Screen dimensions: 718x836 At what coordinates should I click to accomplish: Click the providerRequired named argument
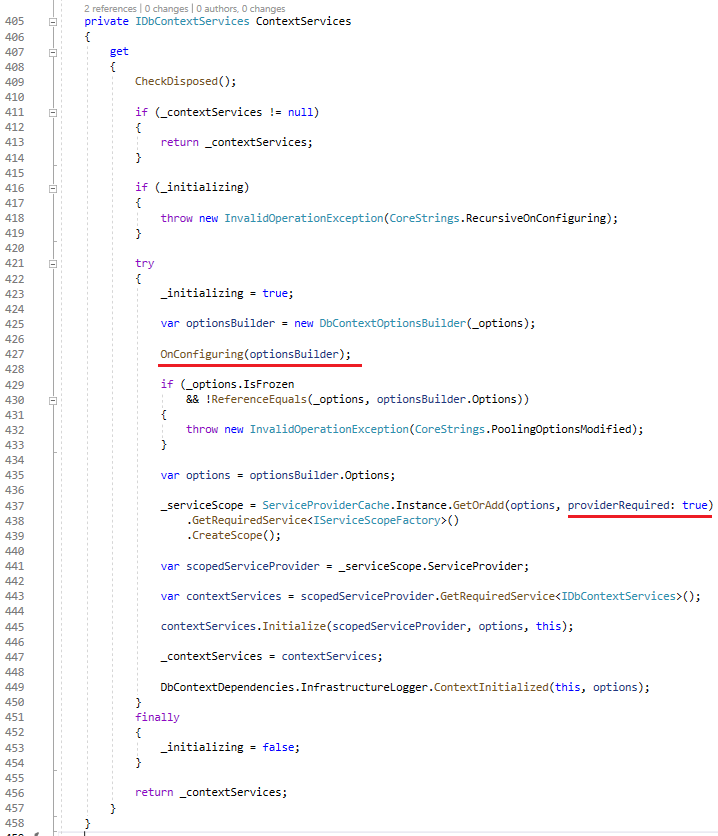click(620, 506)
